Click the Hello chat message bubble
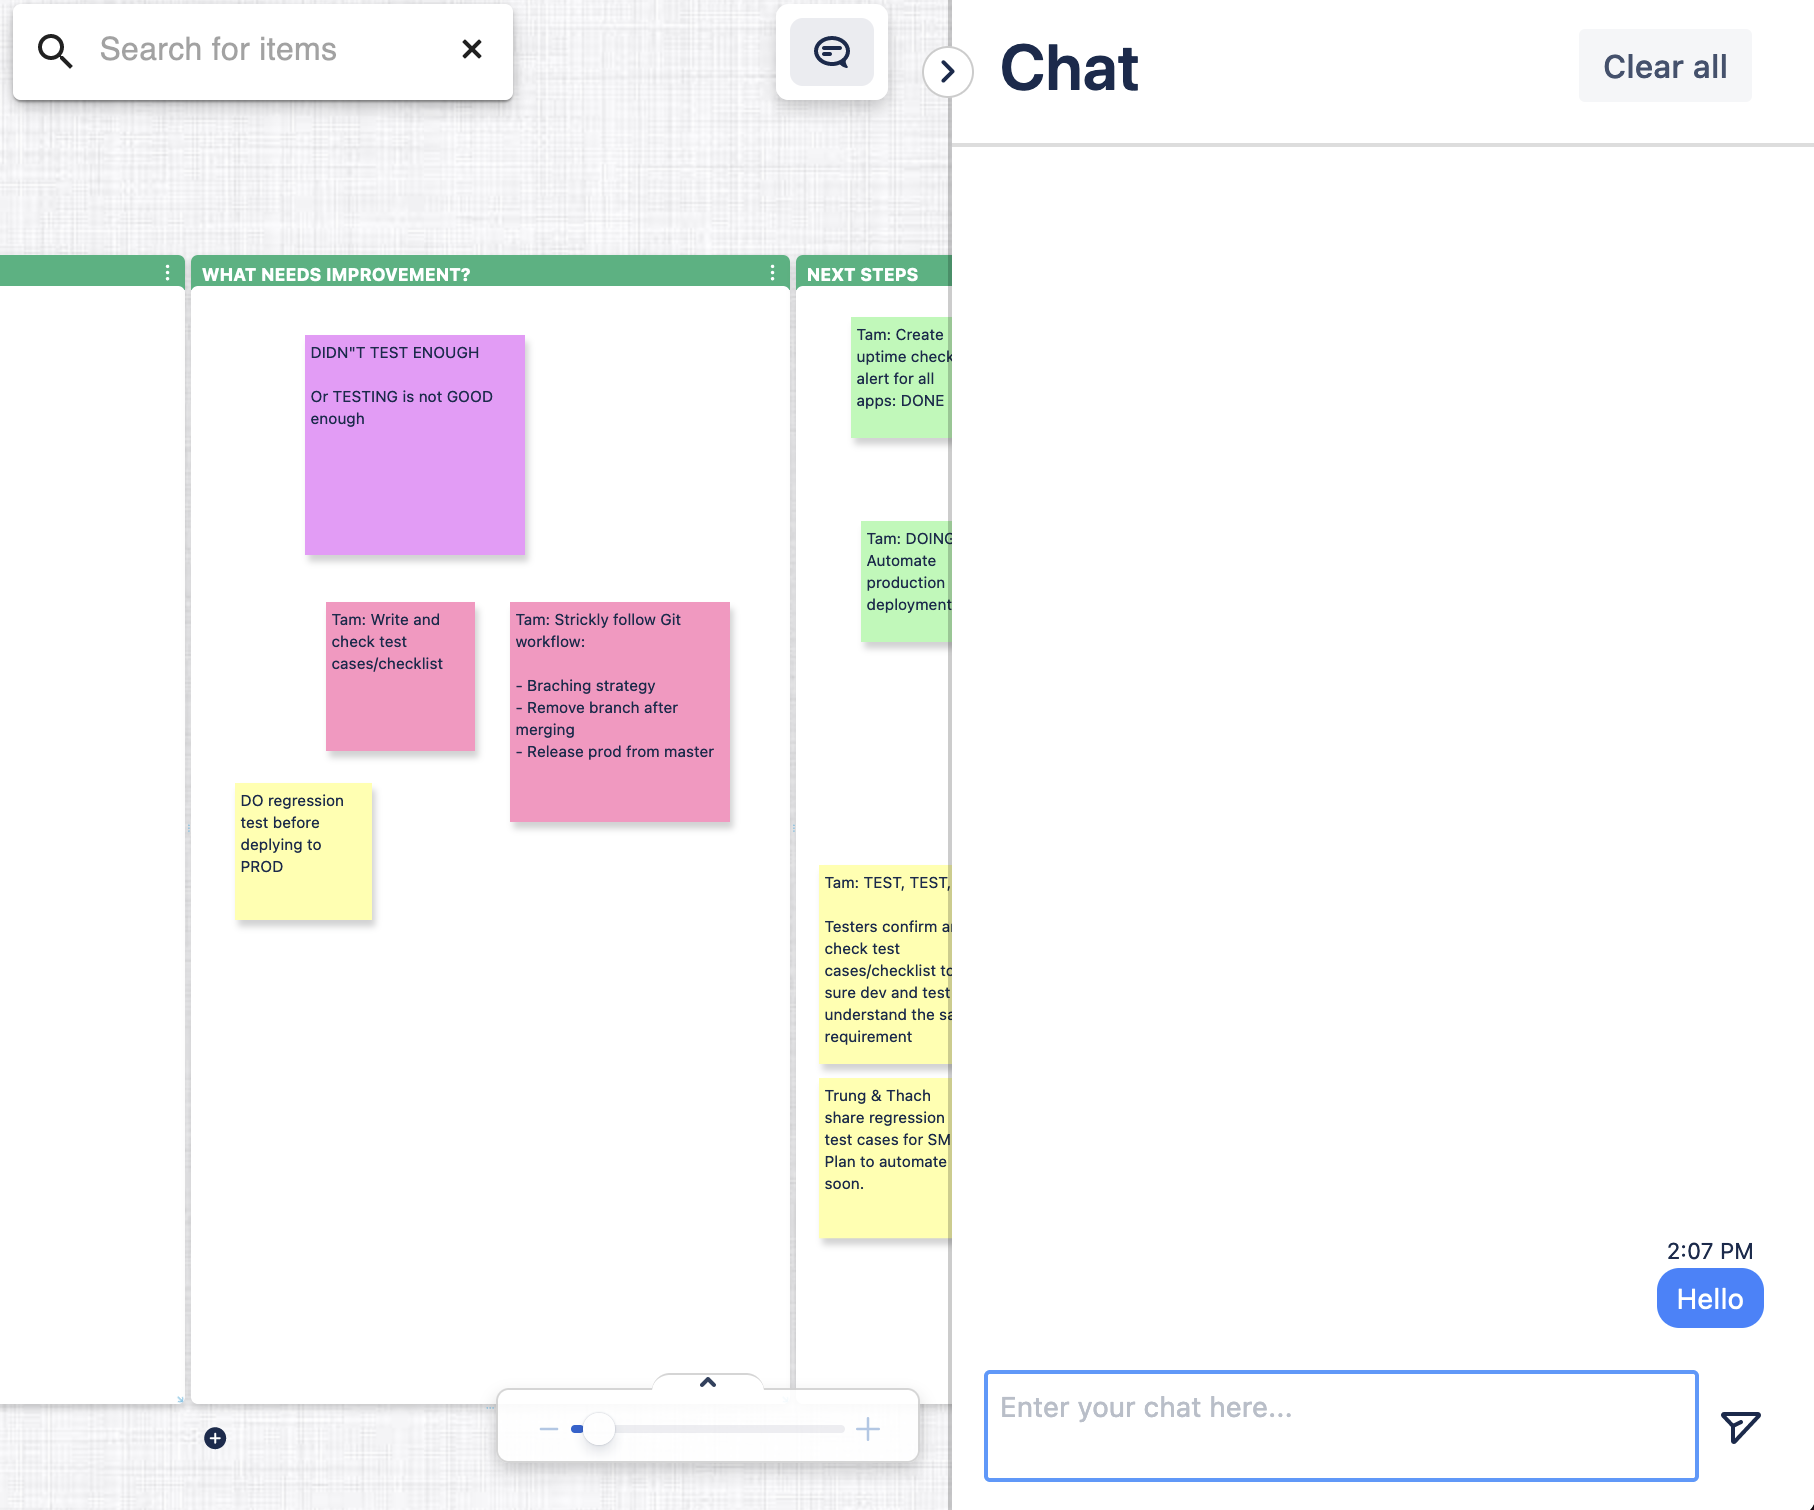This screenshot has height=1510, width=1814. pyautogui.click(x=1709, y=1299)
